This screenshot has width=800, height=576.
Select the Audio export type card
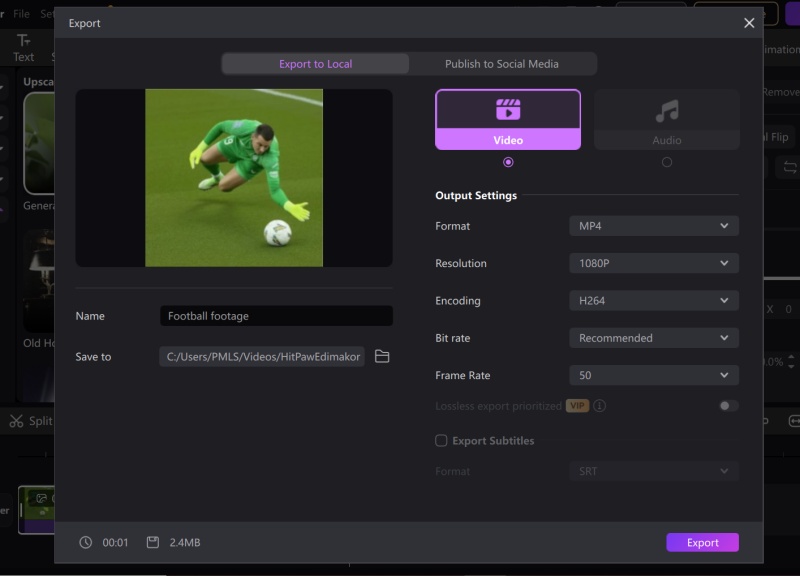click(666, 119)
